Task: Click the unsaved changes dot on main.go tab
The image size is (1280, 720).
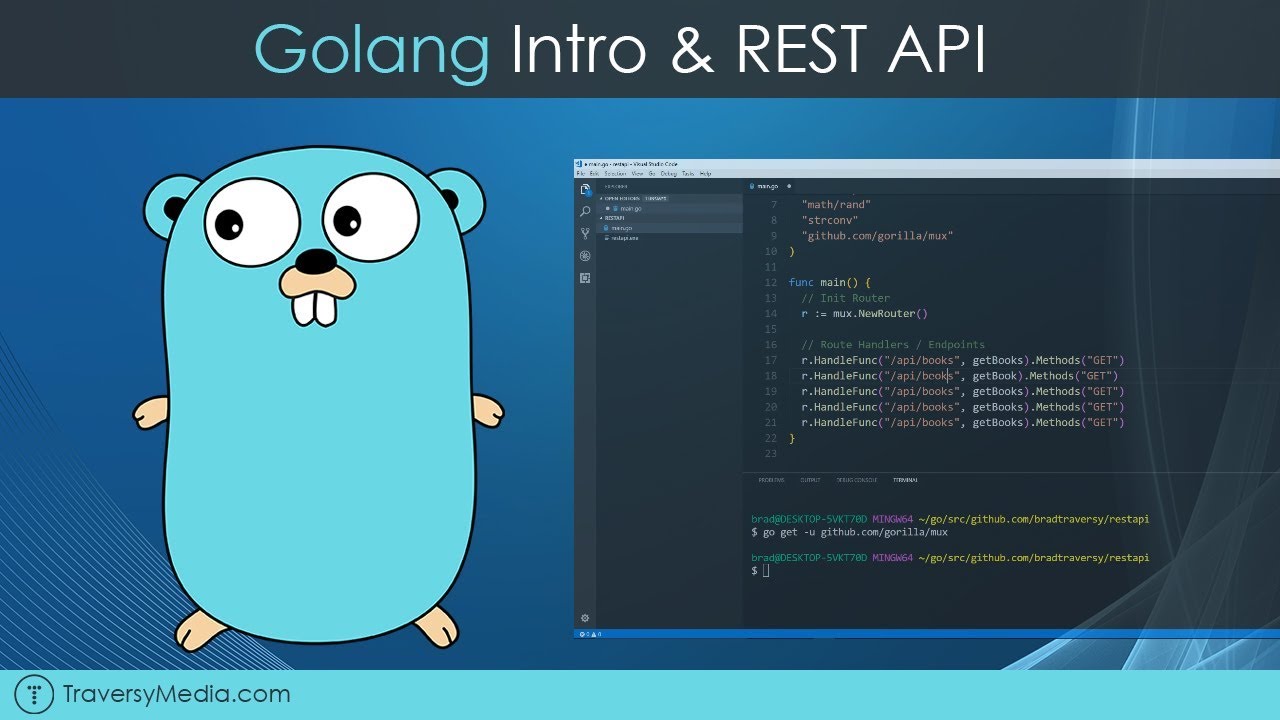Action: (x=789, y=186)
